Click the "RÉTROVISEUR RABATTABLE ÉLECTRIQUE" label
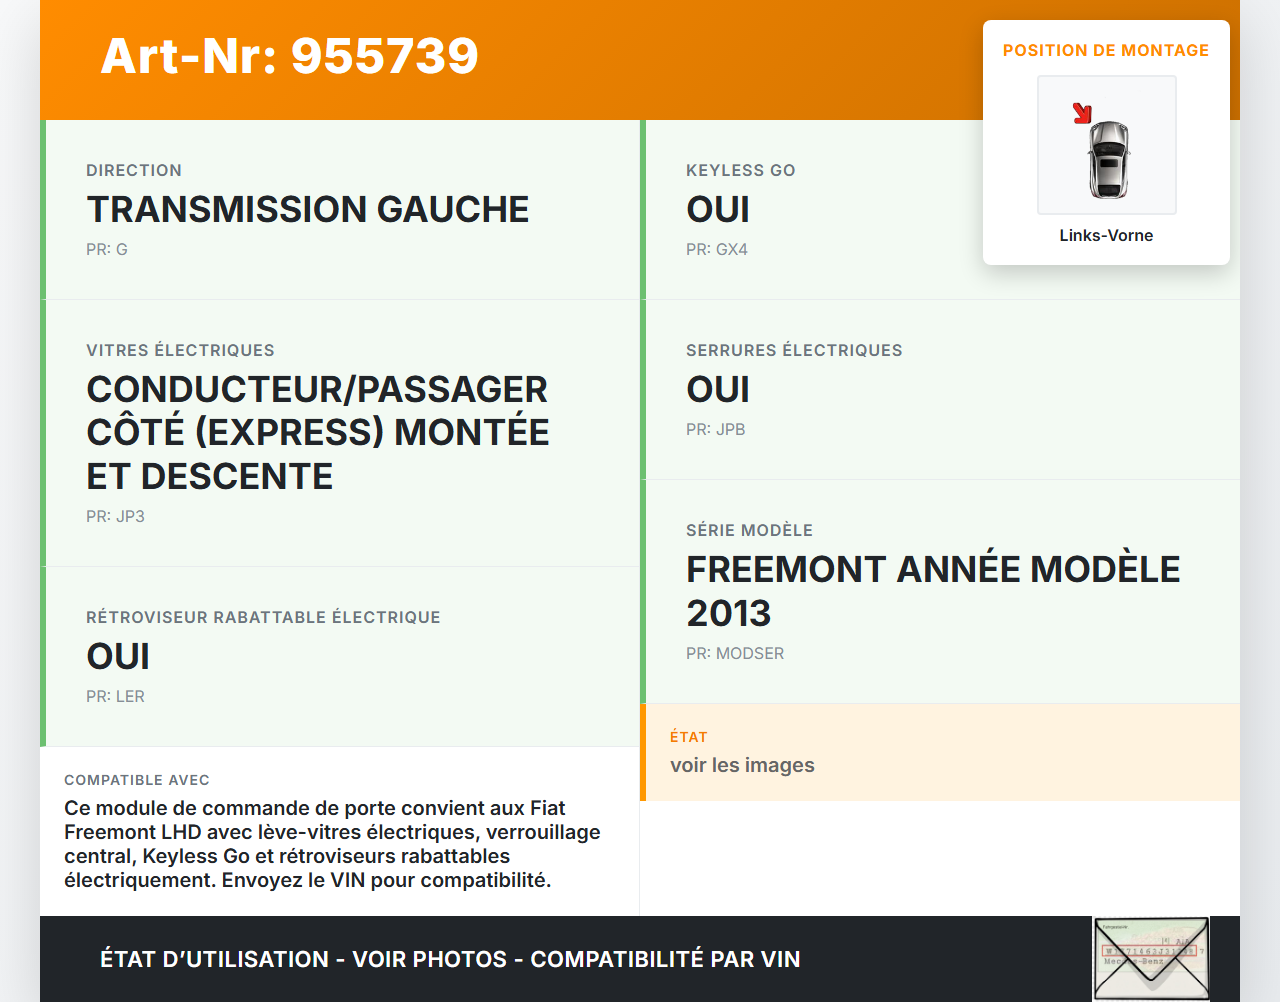Screen dimensions: 1280x1002 pos(263,617)
